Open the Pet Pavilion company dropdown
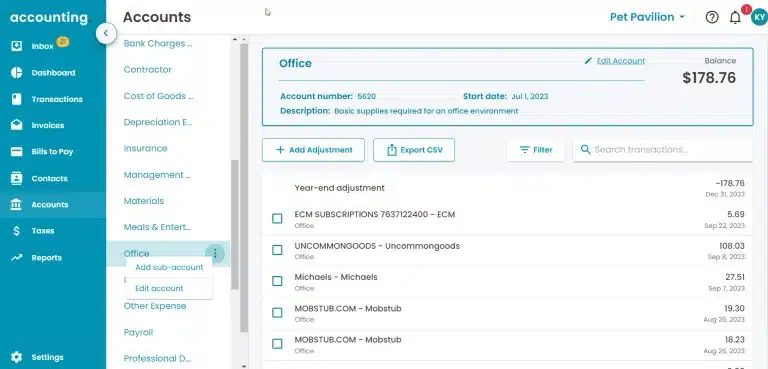Screen dimensions: 768x369 [647, 17]
